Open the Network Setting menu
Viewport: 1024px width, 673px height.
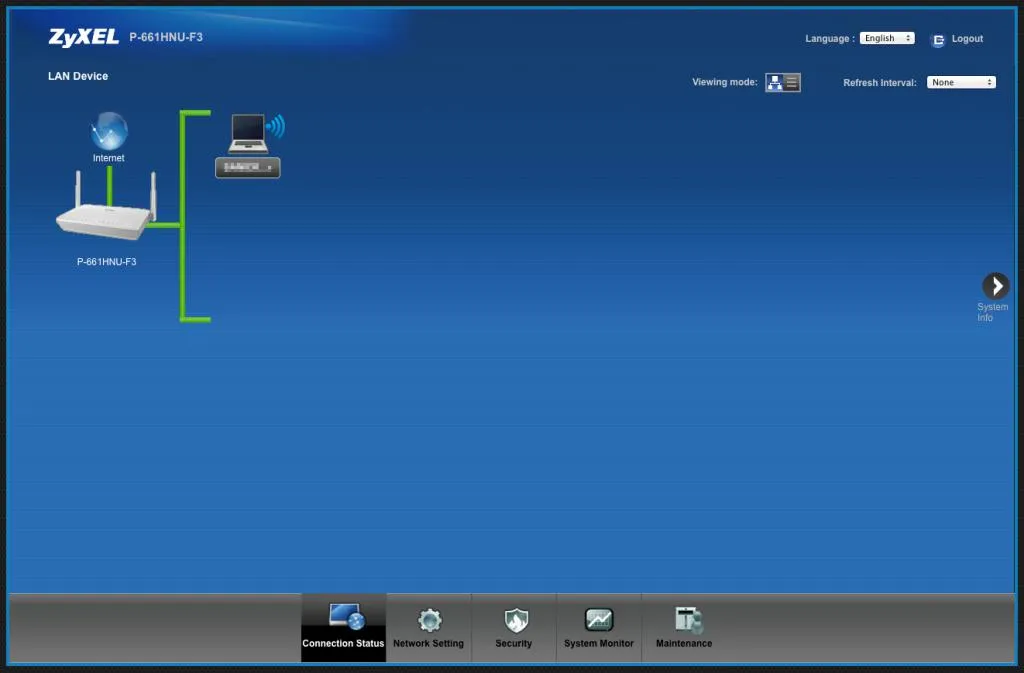click(428, 627)
